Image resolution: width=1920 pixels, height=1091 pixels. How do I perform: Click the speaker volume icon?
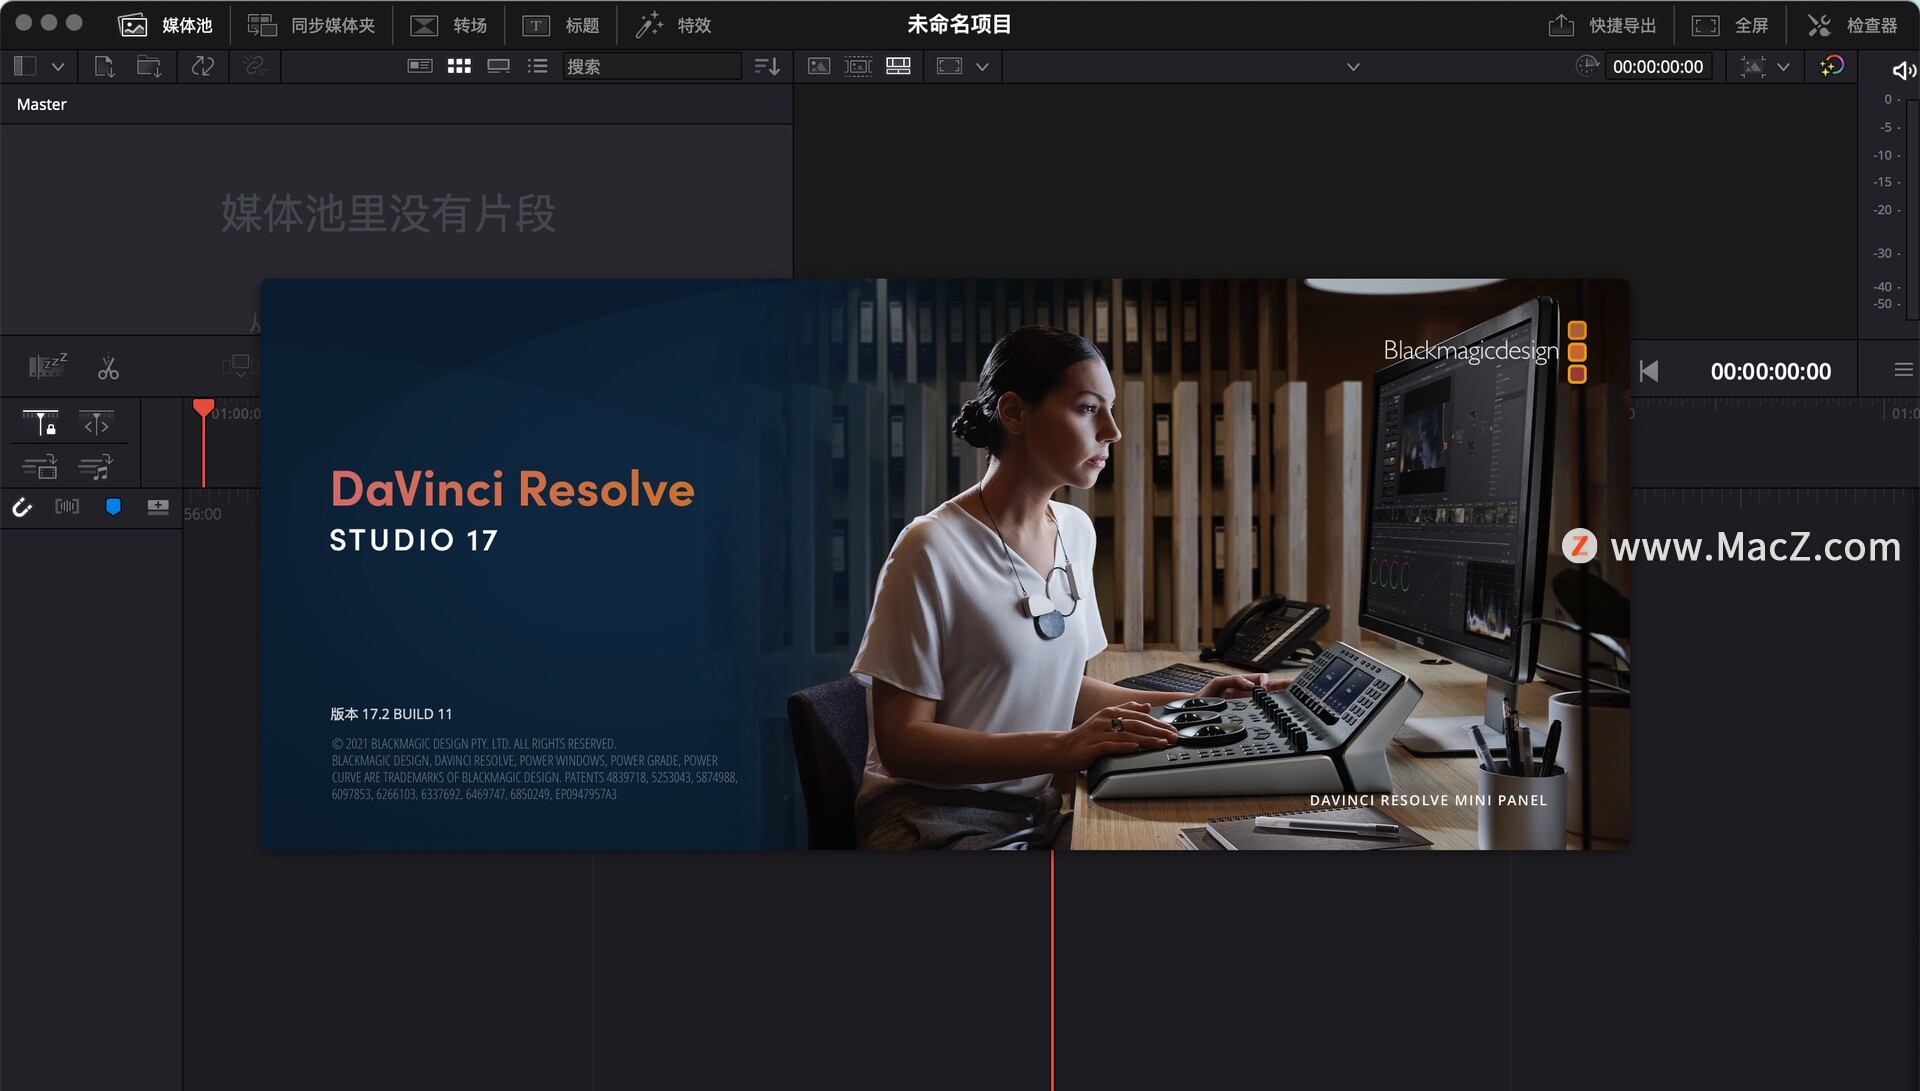coord(1904,70)
